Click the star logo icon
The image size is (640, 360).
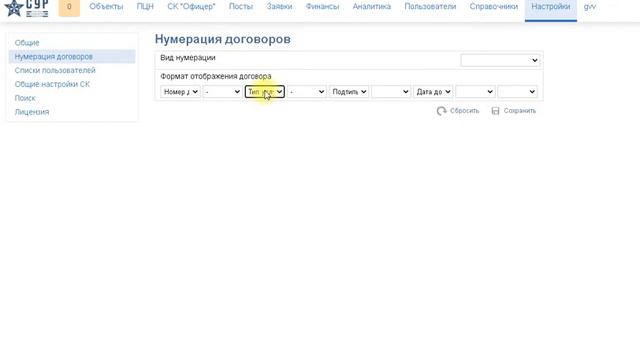[x=13, y=8]
